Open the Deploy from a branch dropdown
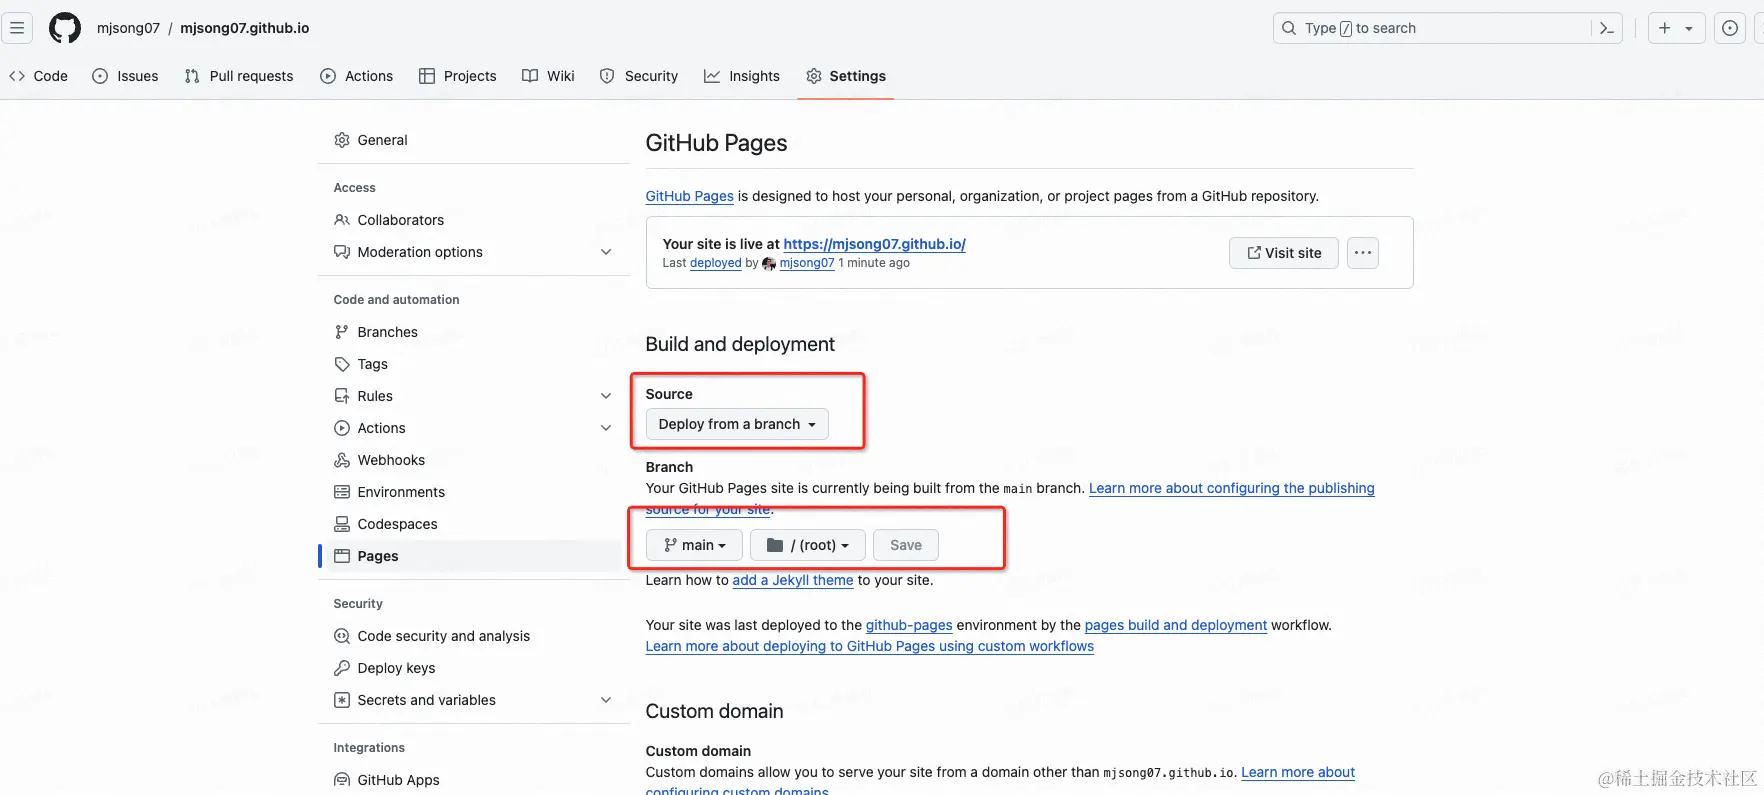Screen dimensions: 1764x795 coord(737,424)
